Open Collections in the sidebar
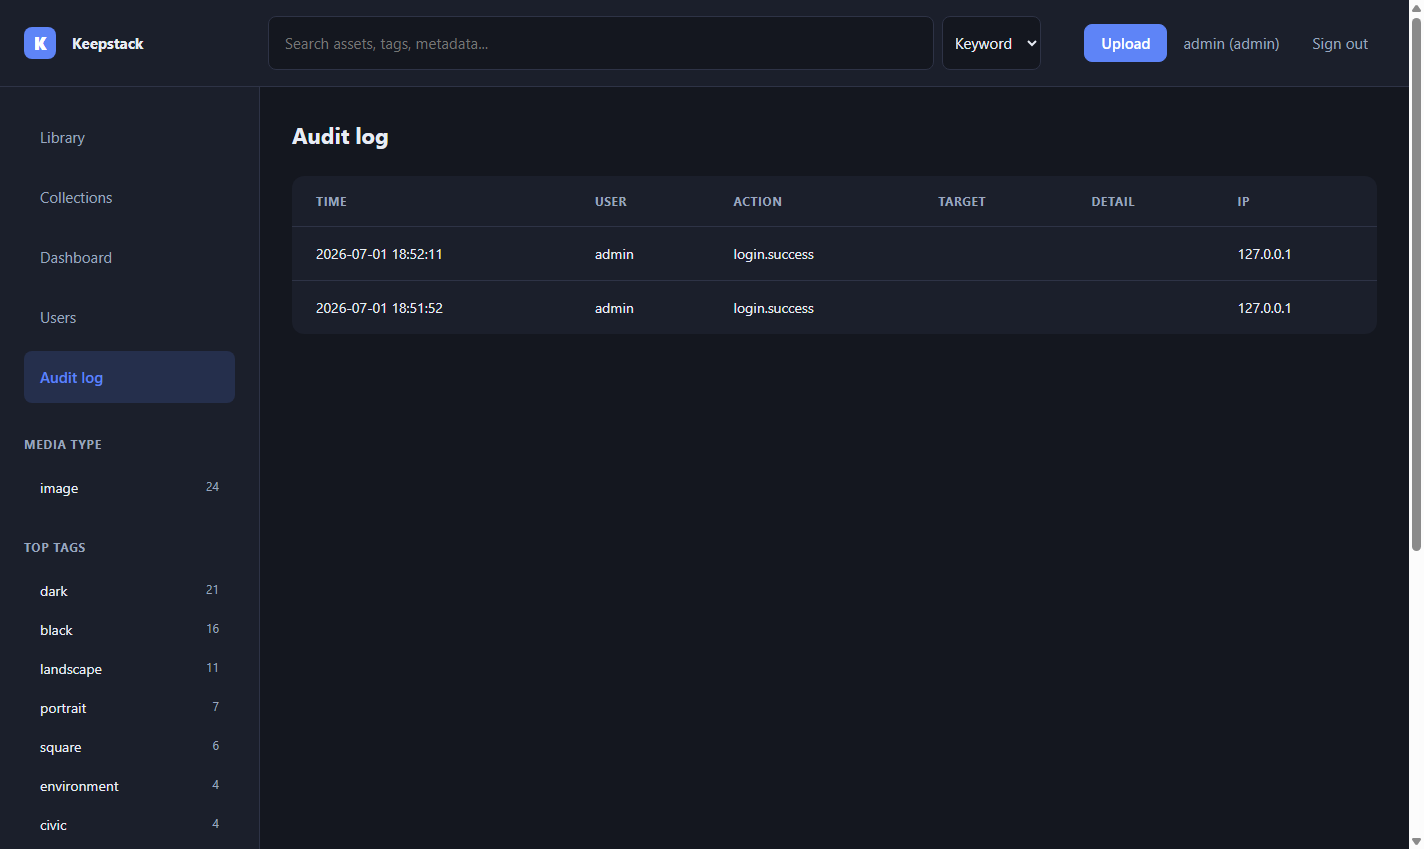The width and height of the screenshot is (1424, 849). [129, 198]
